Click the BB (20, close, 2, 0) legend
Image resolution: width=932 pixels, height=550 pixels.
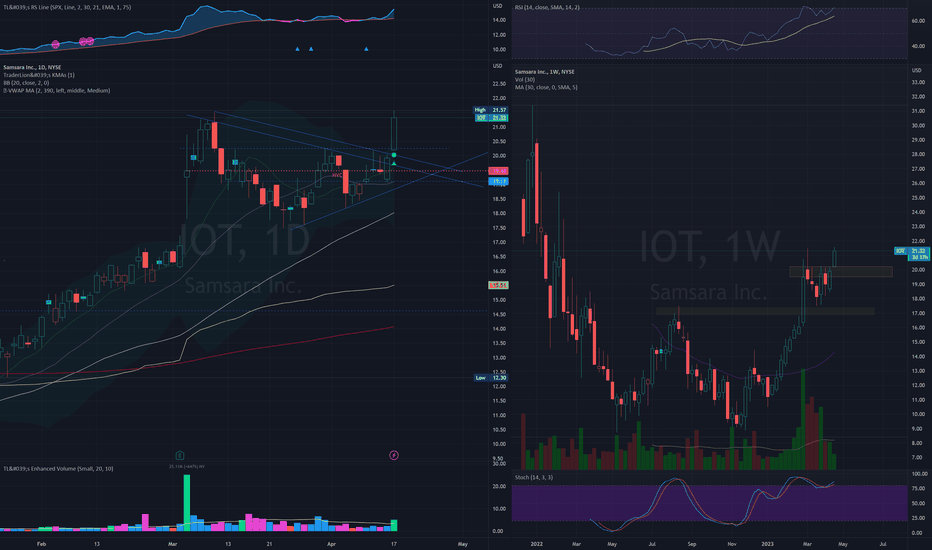point(26,83)
